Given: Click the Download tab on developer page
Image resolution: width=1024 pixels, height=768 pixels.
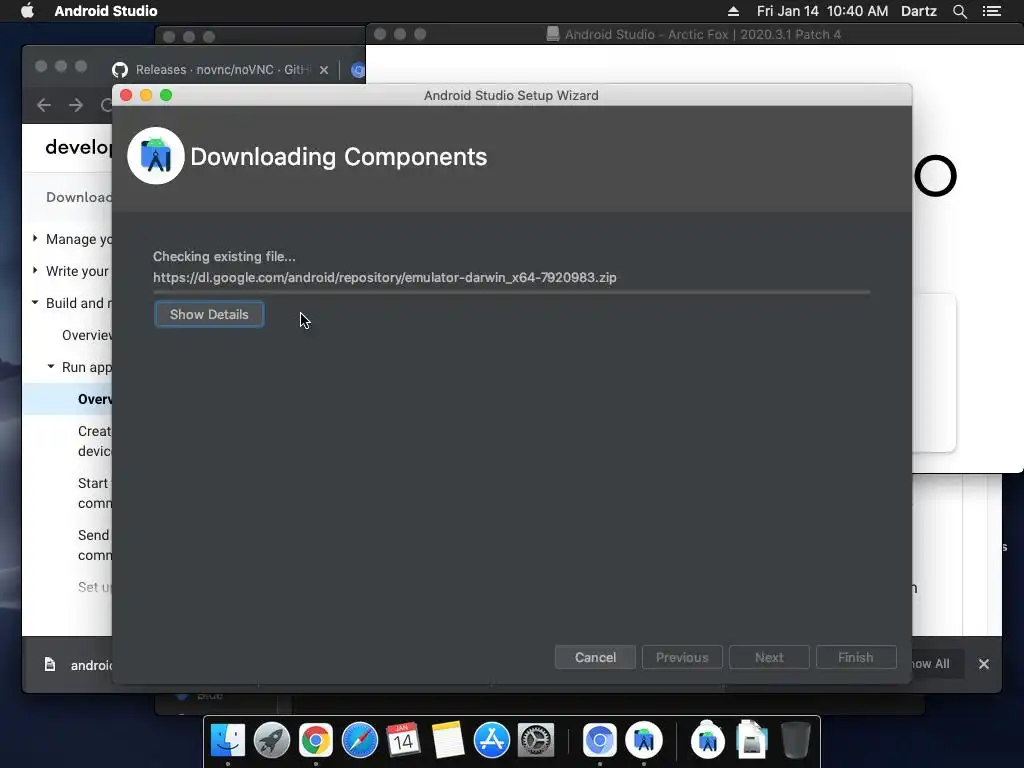Looking at the screenshot, I should (79, 197).
